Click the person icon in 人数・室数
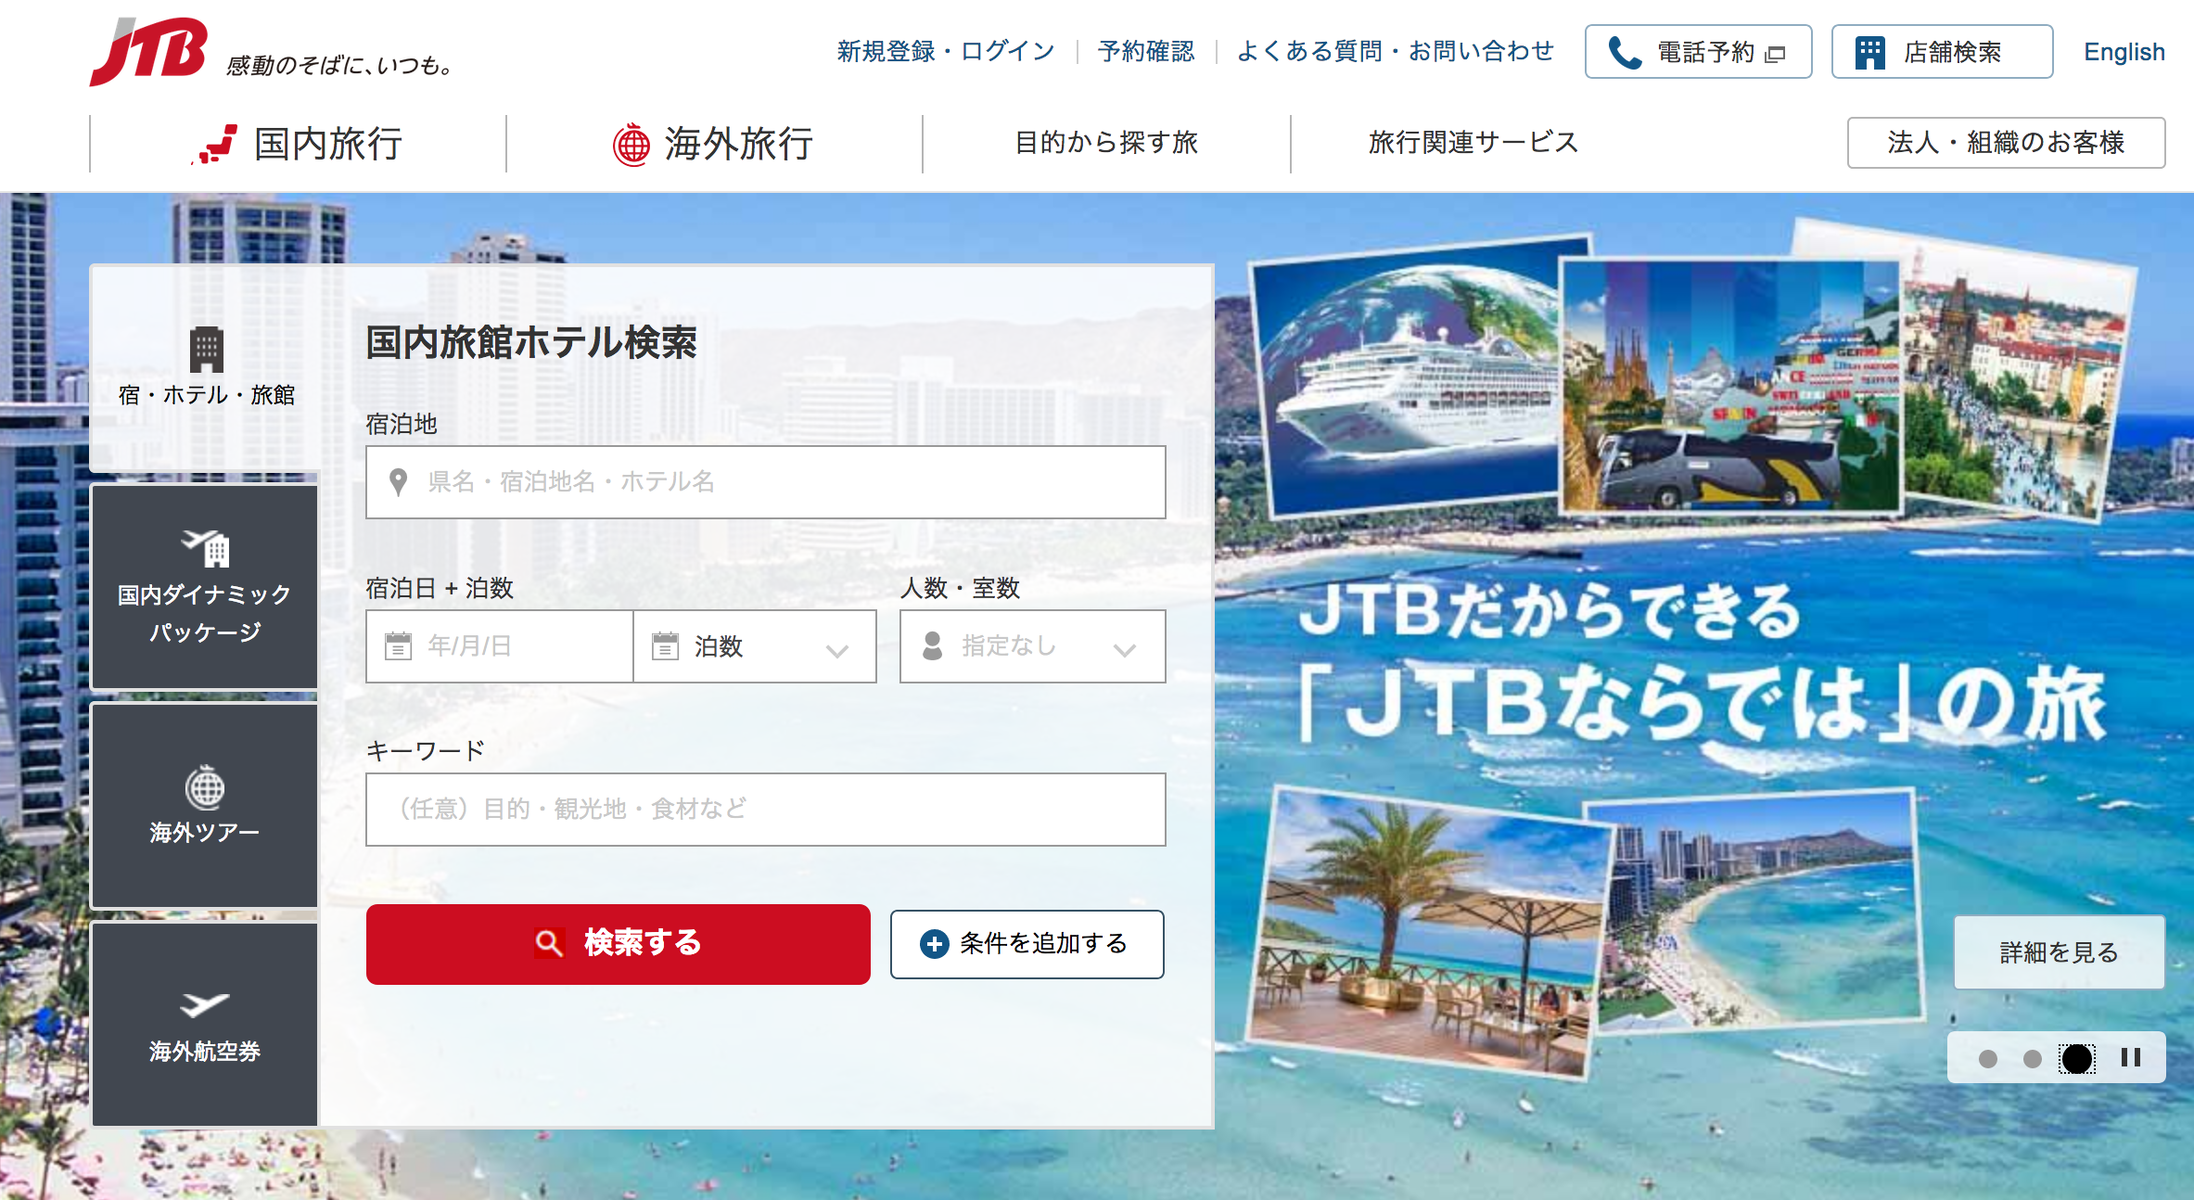 pos(932,646)
